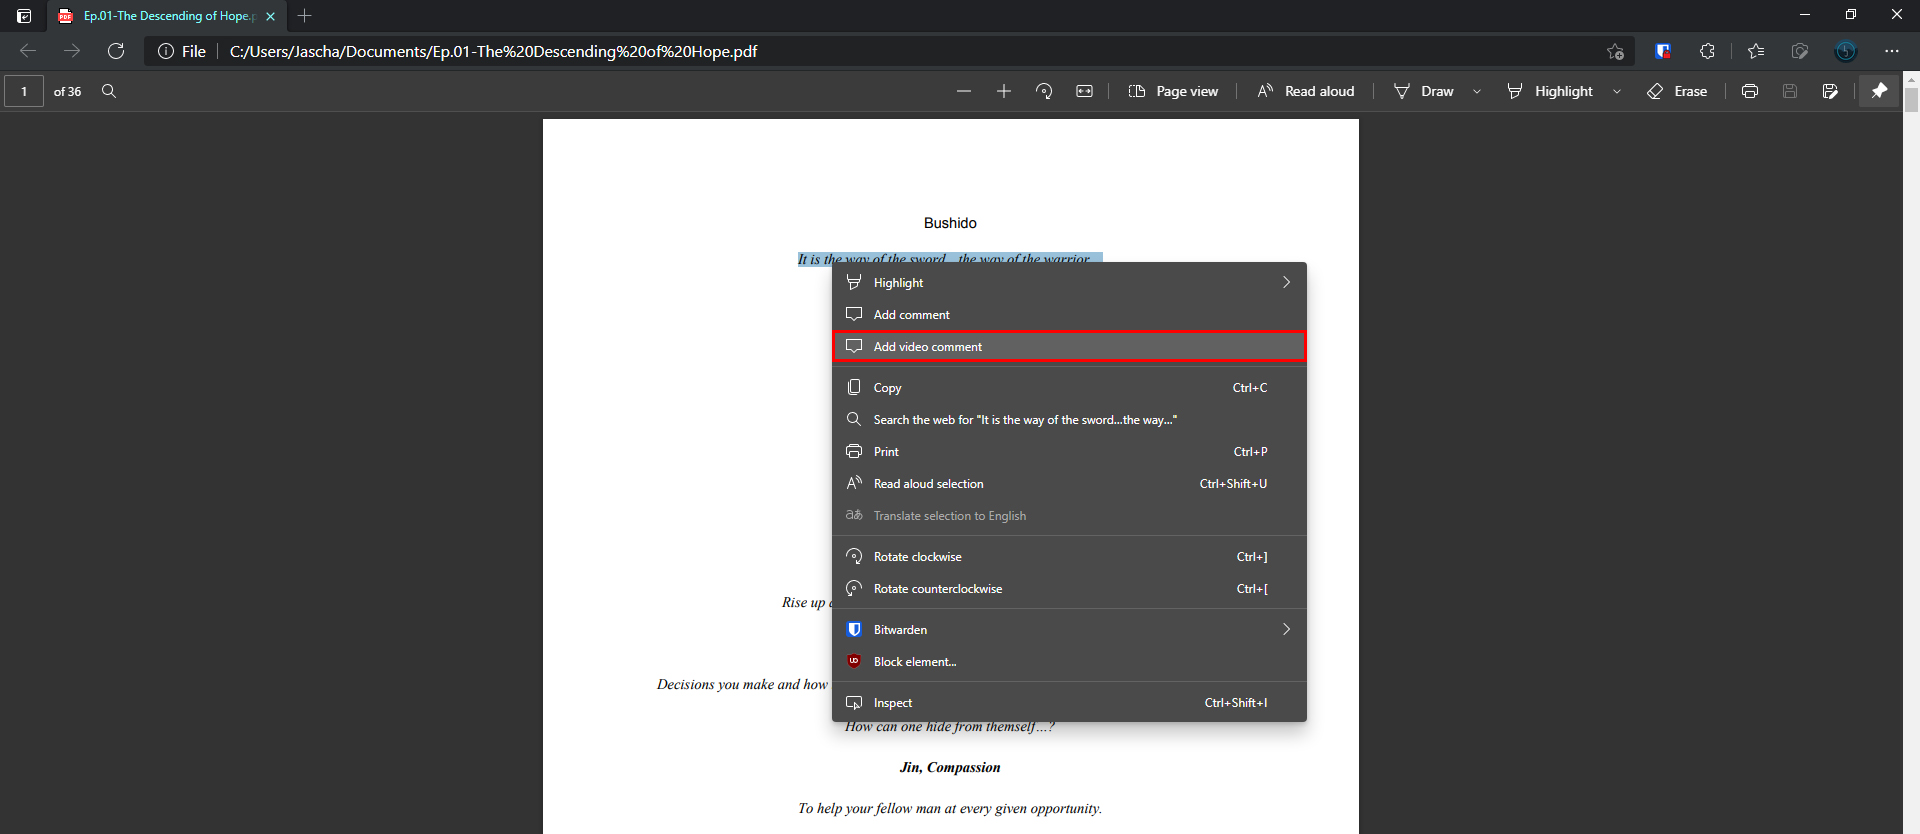Zoom in the PDF
The image size is (1920, 834).
(1004, 91)
